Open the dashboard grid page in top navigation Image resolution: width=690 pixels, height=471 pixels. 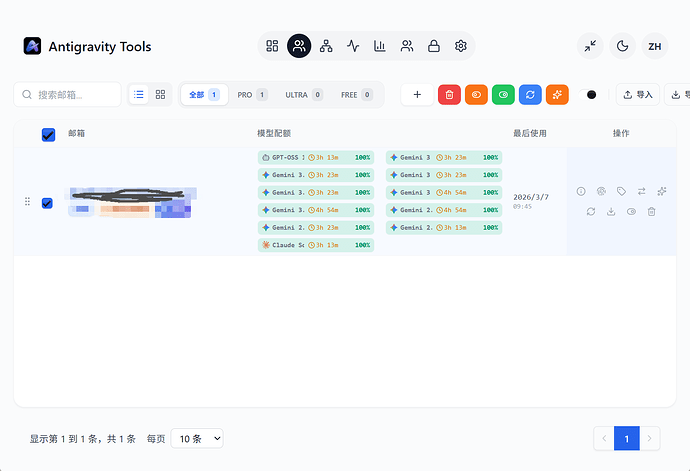pyautogui.click(x=272, y=46)
